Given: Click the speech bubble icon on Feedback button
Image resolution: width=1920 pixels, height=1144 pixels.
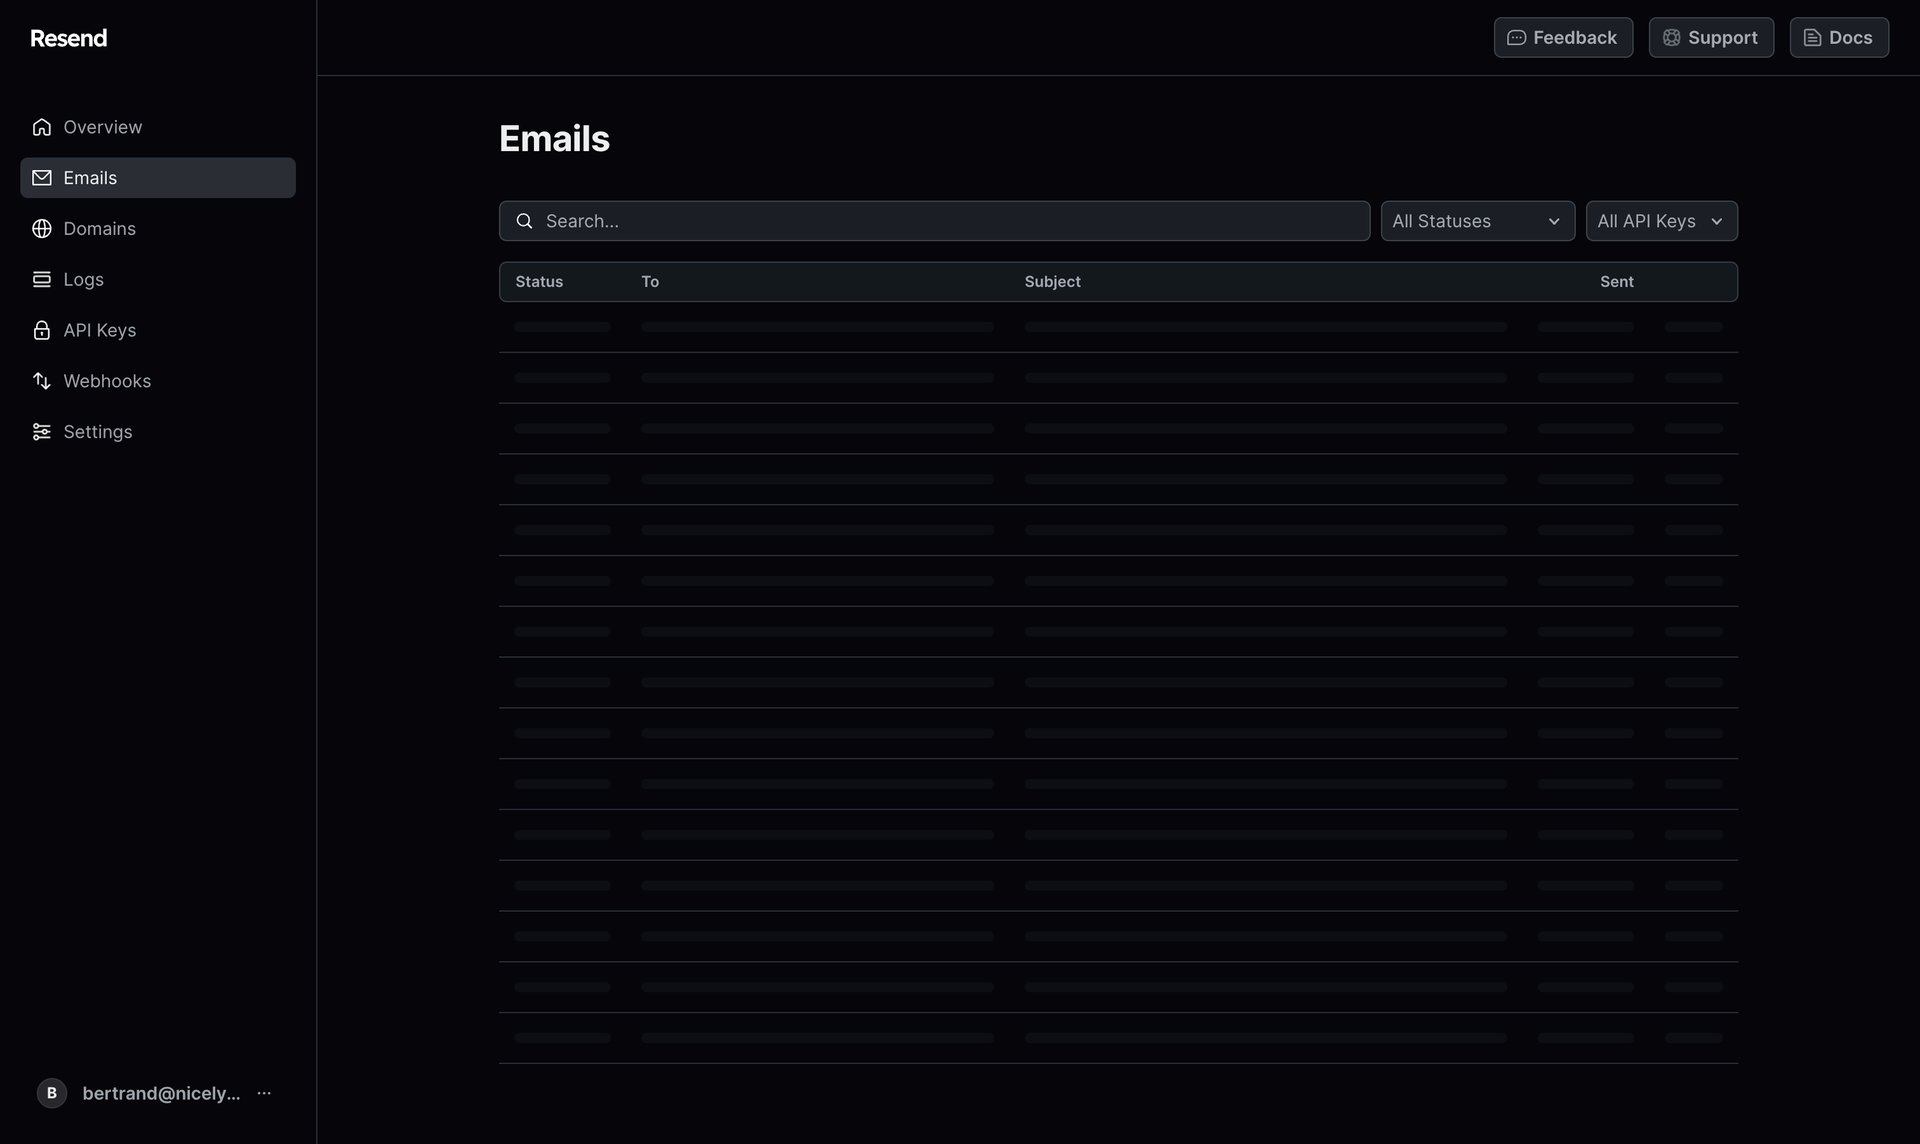Looking at the screenshot, I should click(1516, 37).
